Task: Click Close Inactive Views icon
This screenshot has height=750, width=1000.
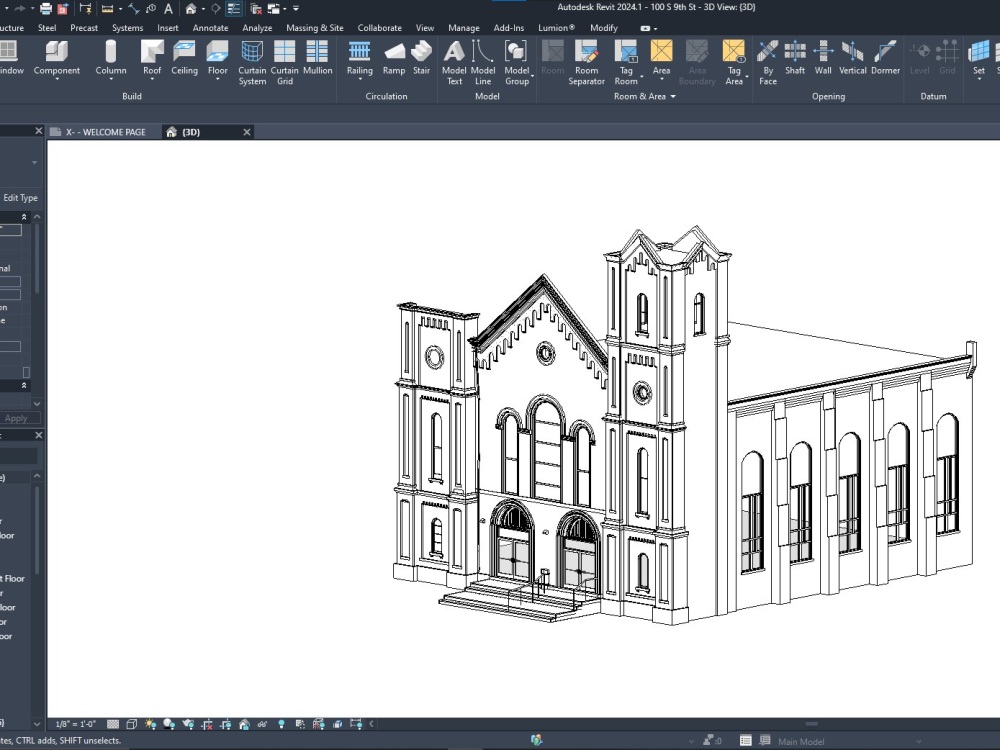Action: (x=256, y=9)
